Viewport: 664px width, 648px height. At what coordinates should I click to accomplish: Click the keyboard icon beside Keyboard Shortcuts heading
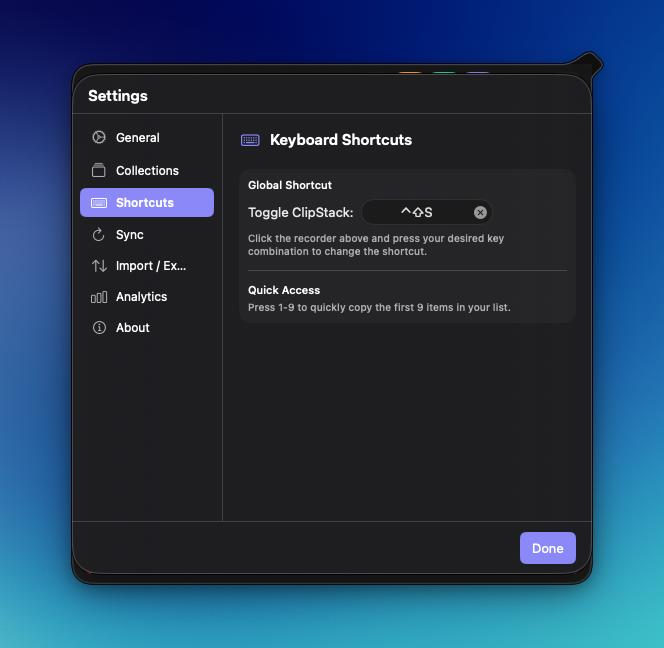[250, 140]
